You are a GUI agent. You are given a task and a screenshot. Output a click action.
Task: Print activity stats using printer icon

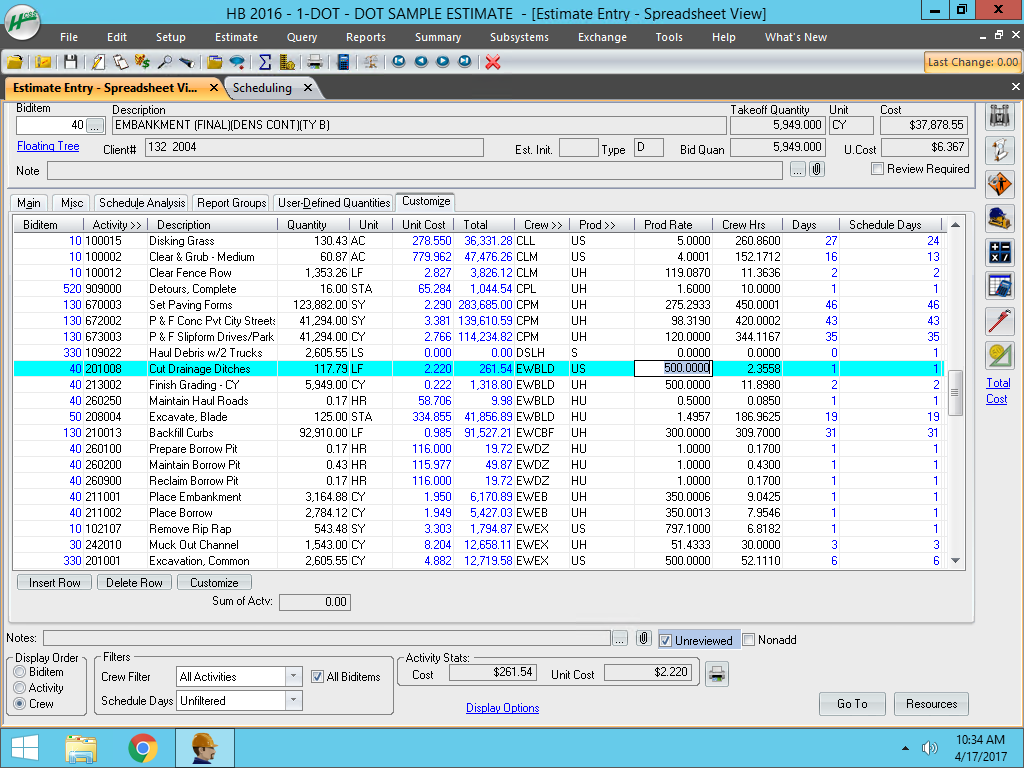[716, 673]
